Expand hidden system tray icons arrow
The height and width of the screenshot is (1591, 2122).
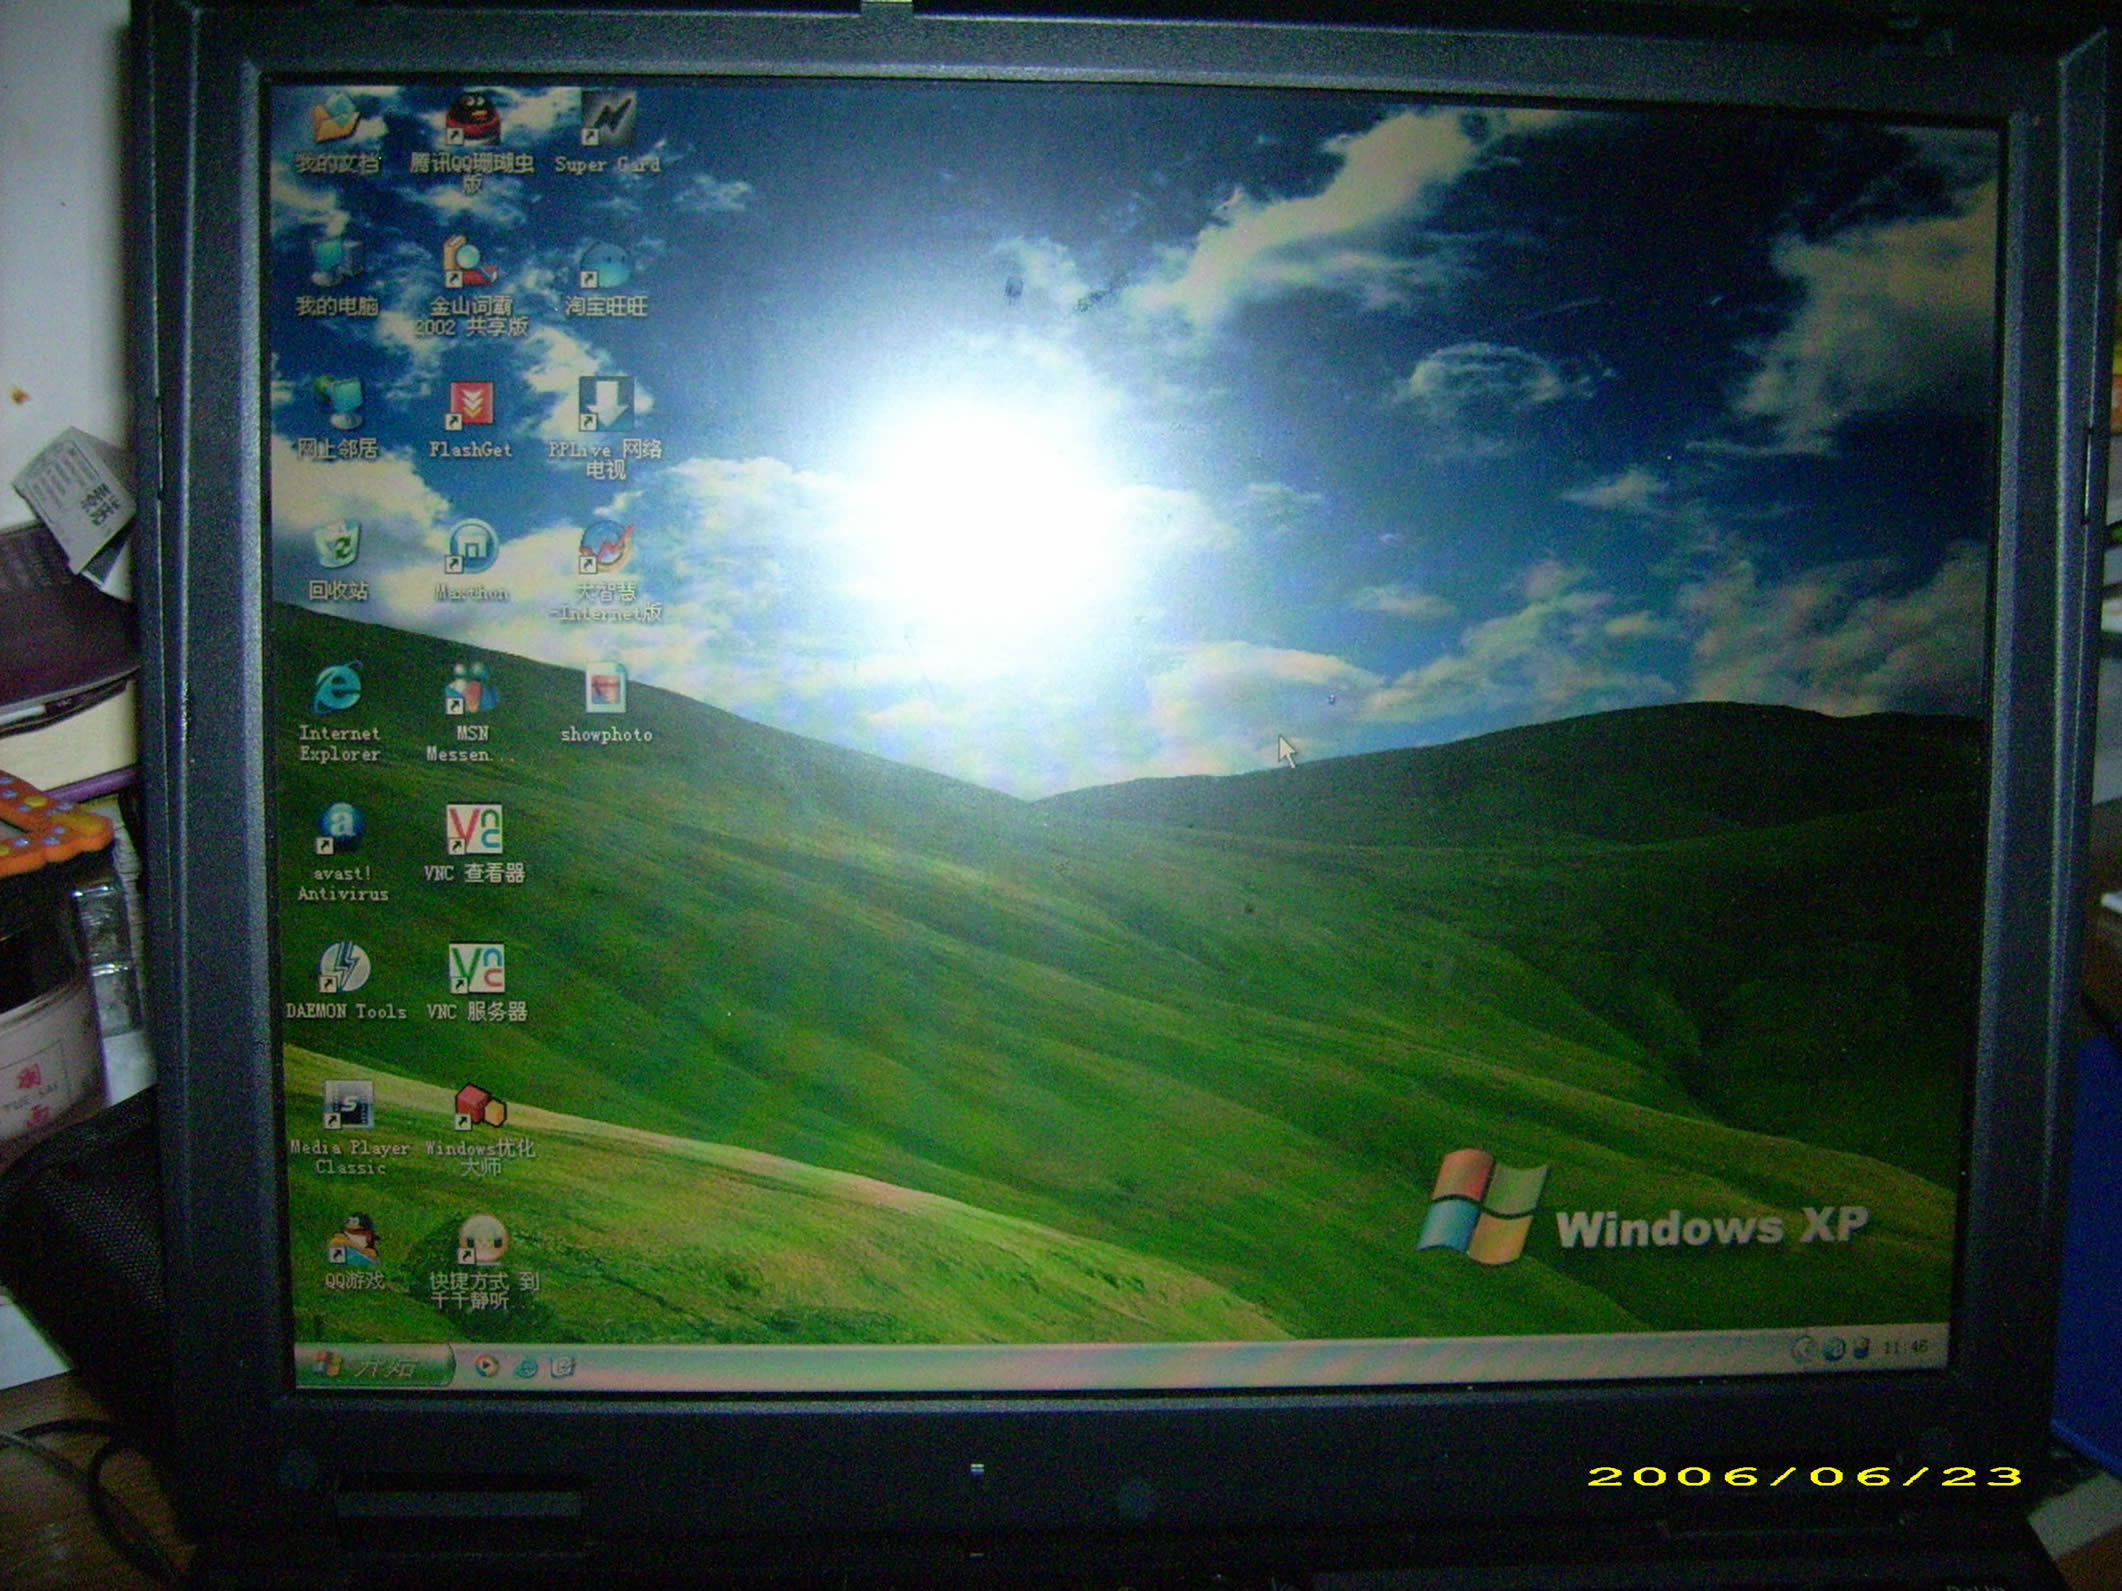point(1803,1350)
